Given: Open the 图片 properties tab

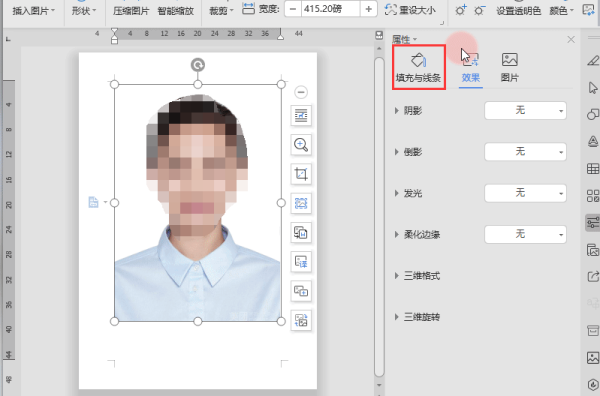Looking at the screenshot, I should (x=509, y=68).
